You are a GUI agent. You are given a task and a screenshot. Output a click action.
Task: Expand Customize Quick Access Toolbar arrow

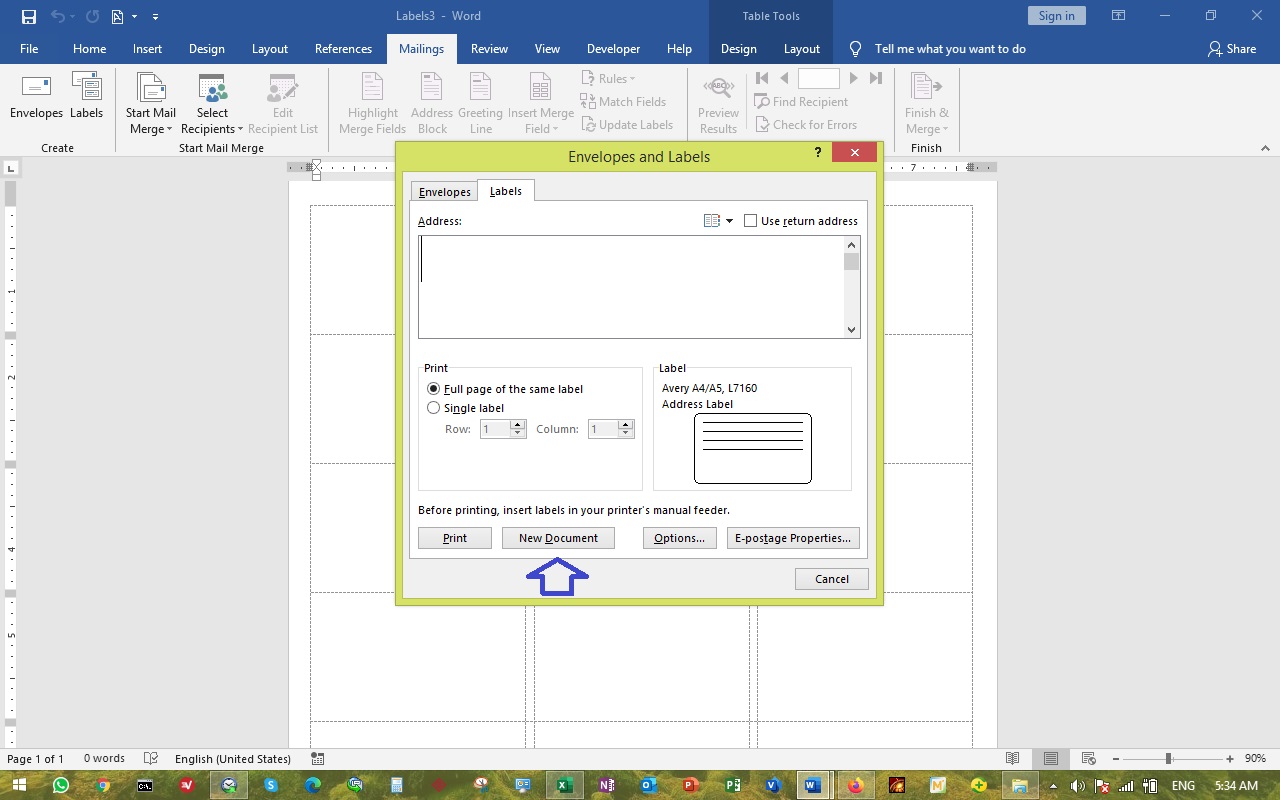coord(155,17)
